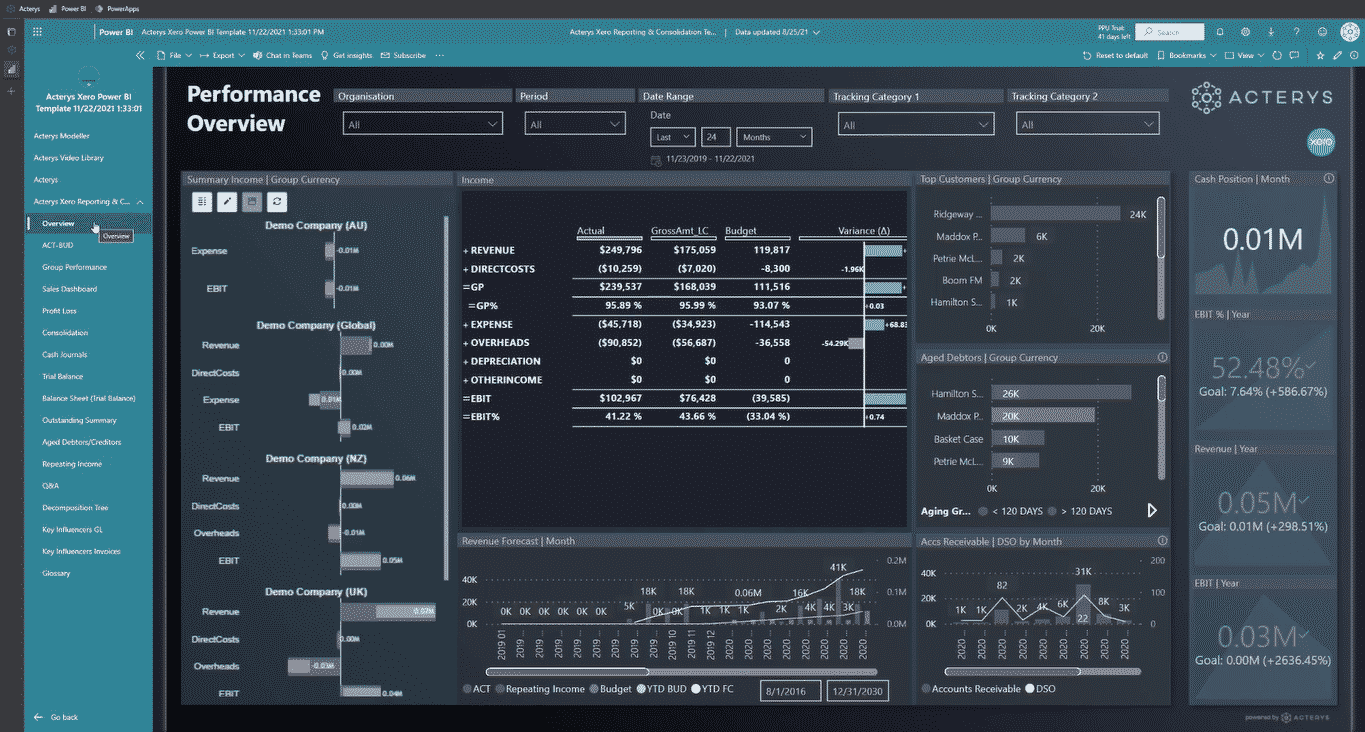Viewport: 1365px width, 732px height.
Task: Click the pencil icon in Summary Income panel
Action: pyautogui.click(x=228, y=202)
